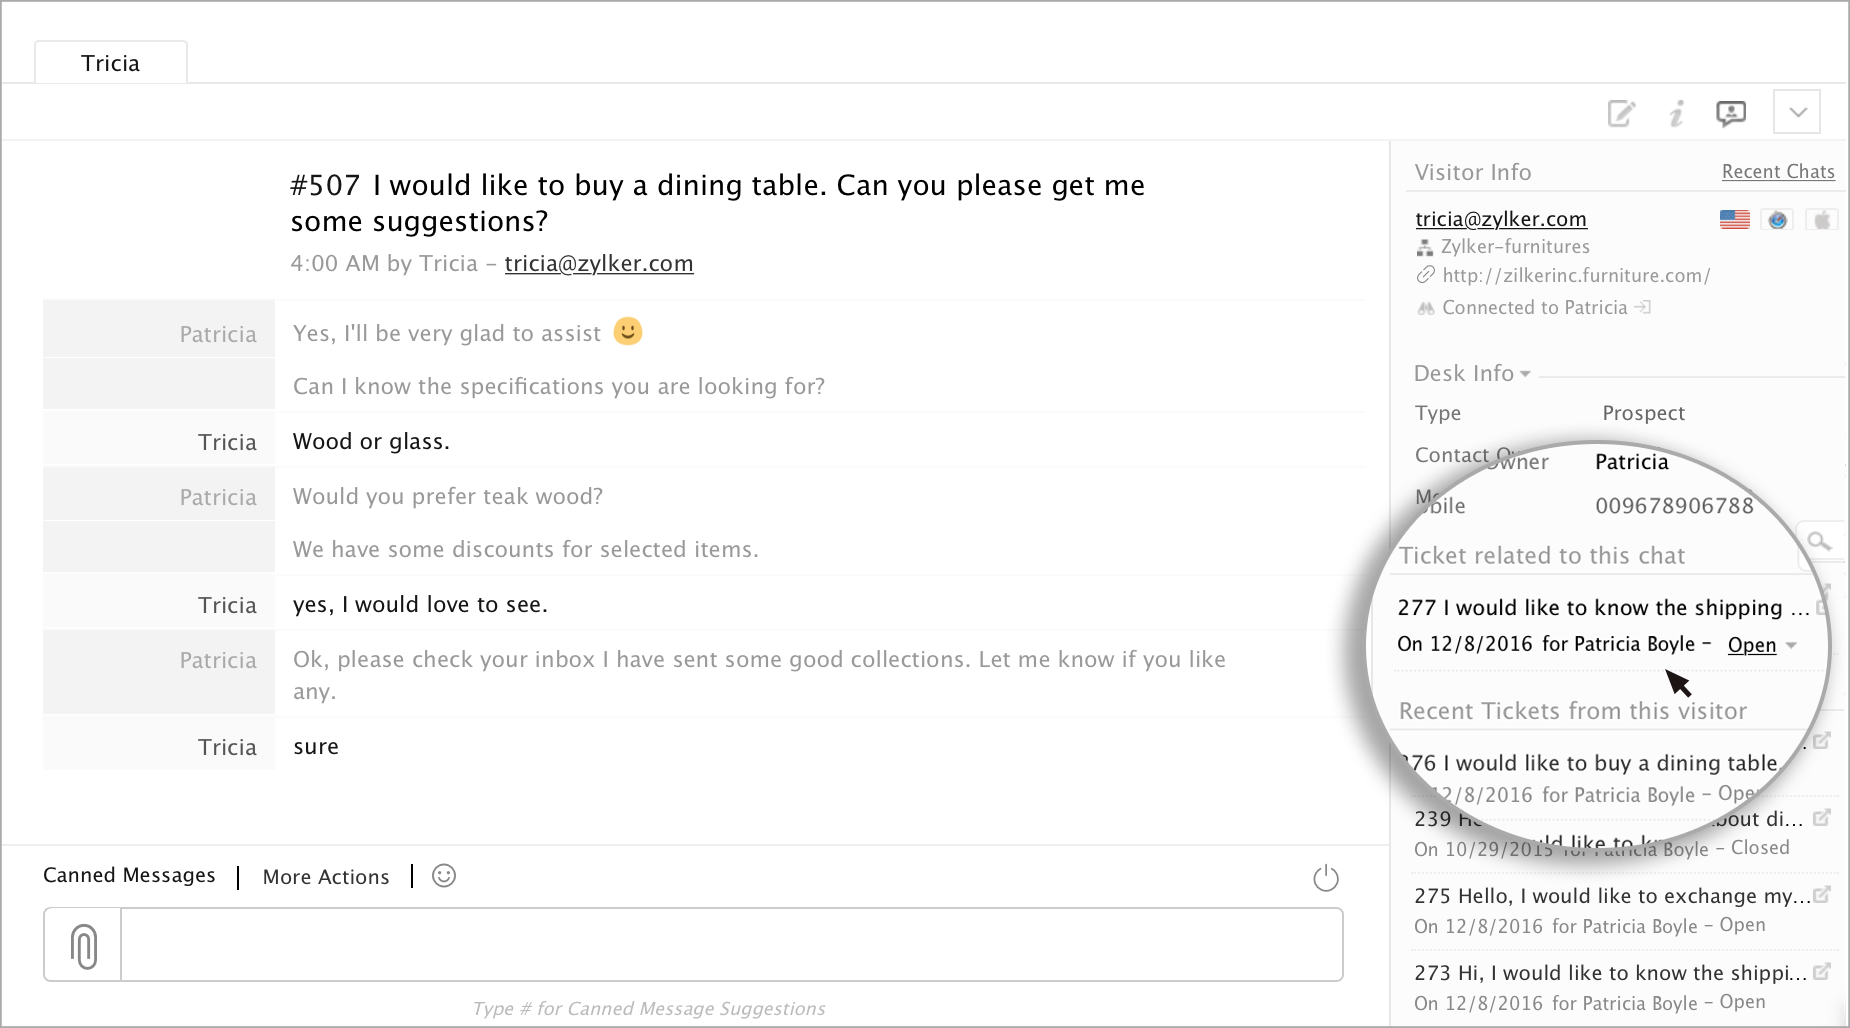
Task: Click the chat message input box
Action: (x=730, y=945)
